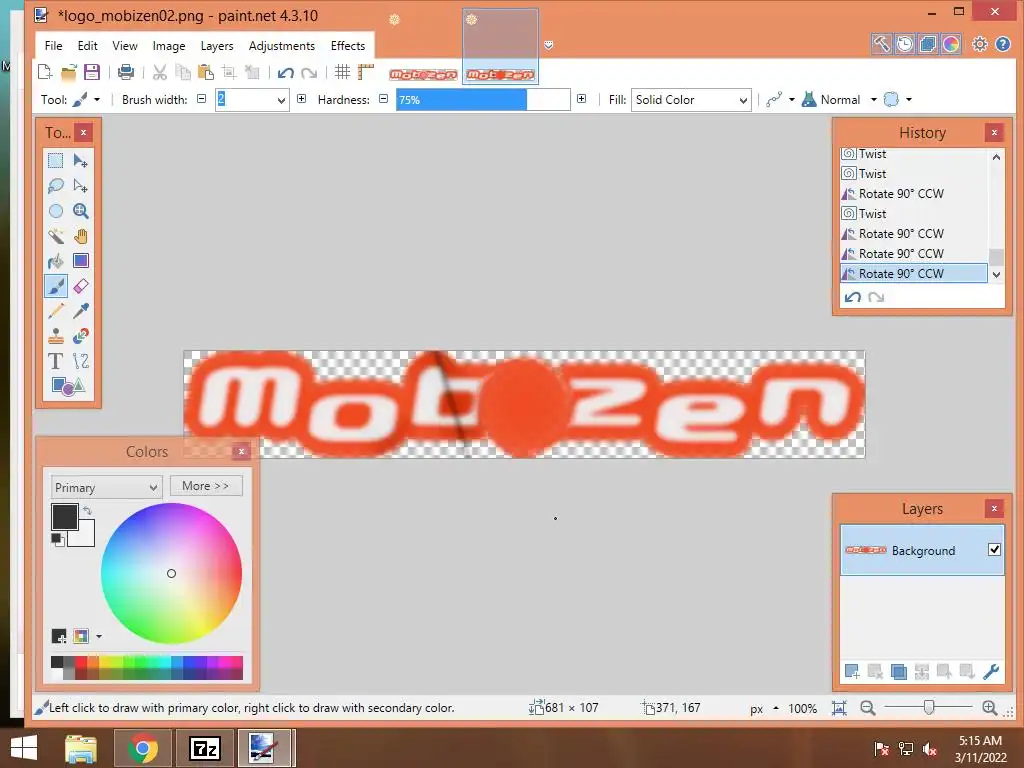Select the Lasso Select tool
The height and width of the screenshot is (768, 1024).
point(56,185)
